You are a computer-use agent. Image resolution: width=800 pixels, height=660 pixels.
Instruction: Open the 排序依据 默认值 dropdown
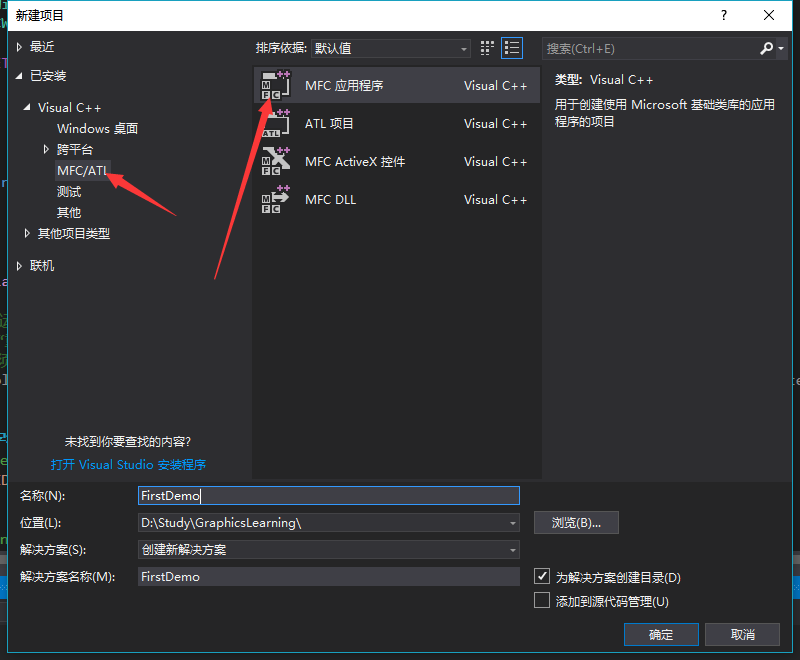(463, 47)
